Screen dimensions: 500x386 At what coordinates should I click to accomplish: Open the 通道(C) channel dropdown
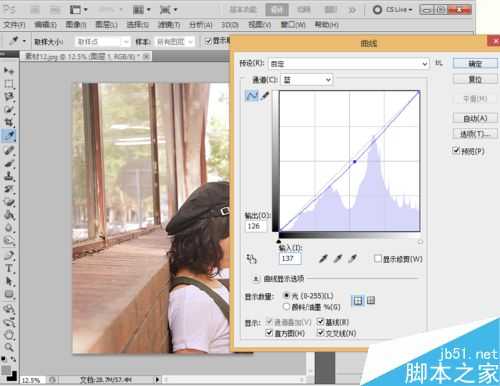click(307, 80)
